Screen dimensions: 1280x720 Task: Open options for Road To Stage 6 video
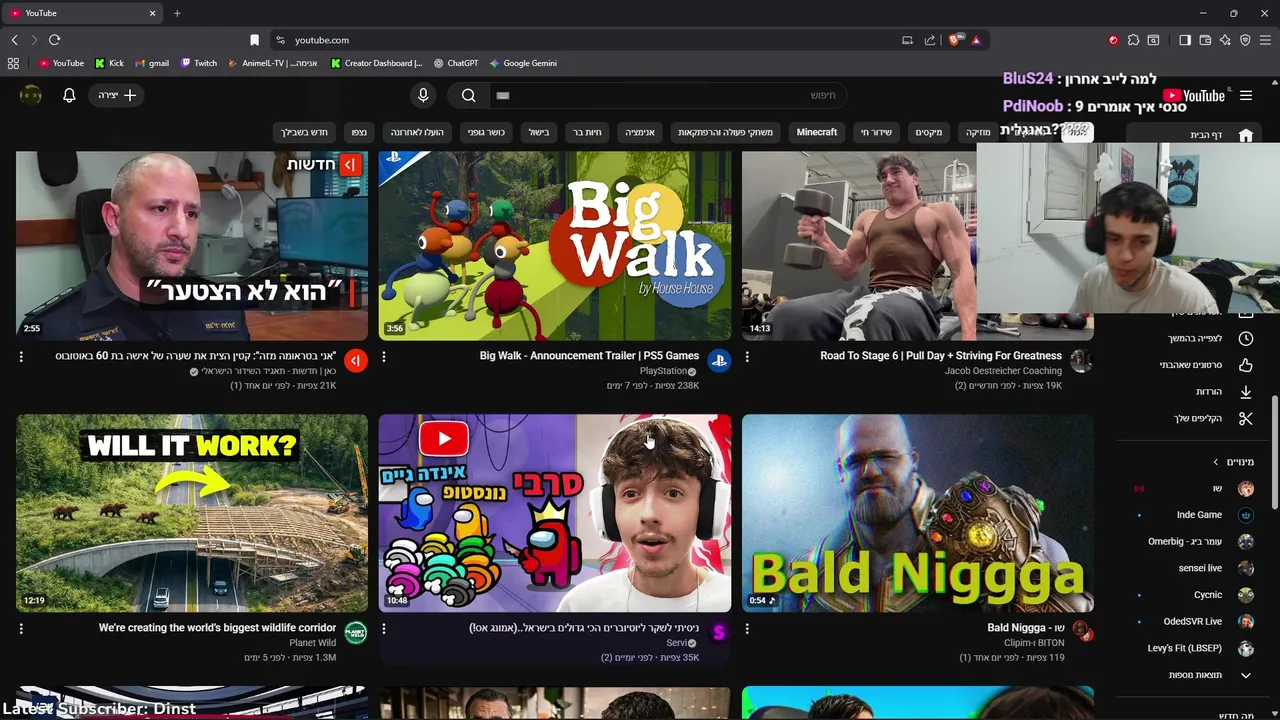tap(747, 357)
